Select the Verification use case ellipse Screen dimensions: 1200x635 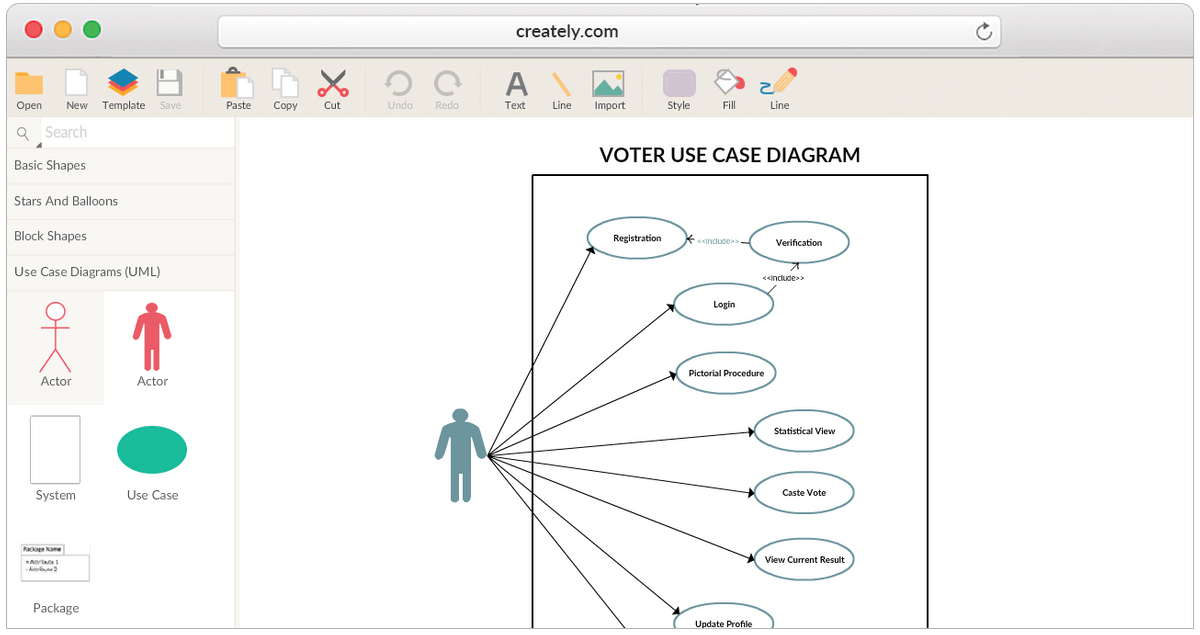tap(799, 242)
